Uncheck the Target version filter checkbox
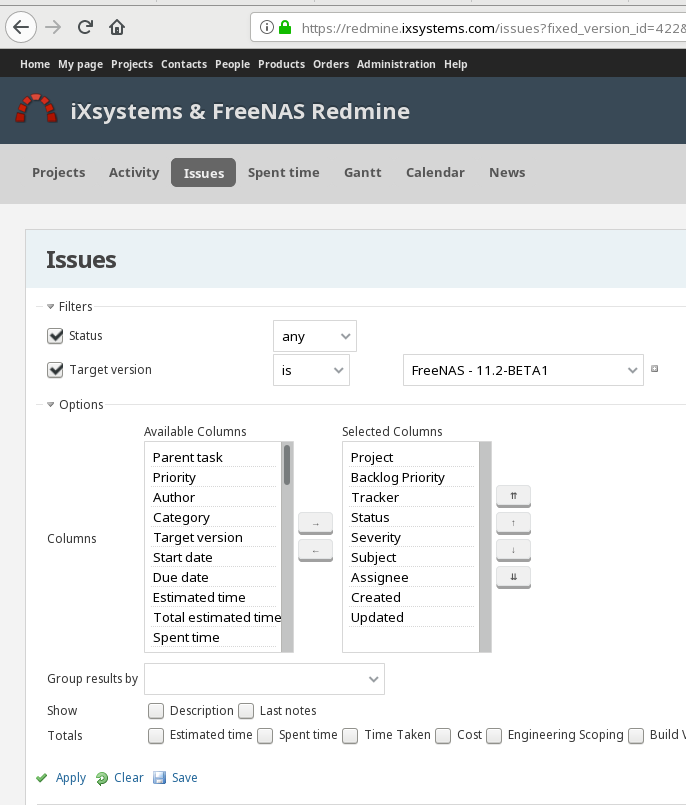The height and width of the screenshot is (805, 686). 55,370
